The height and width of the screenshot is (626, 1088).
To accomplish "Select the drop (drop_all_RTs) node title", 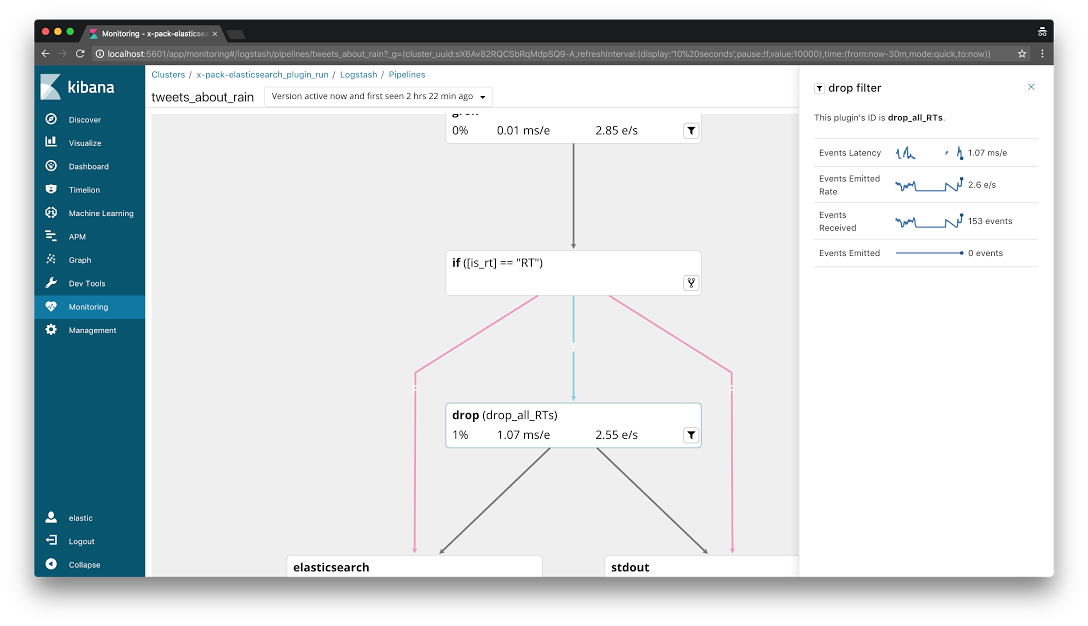I will click(x=504, y=415).
